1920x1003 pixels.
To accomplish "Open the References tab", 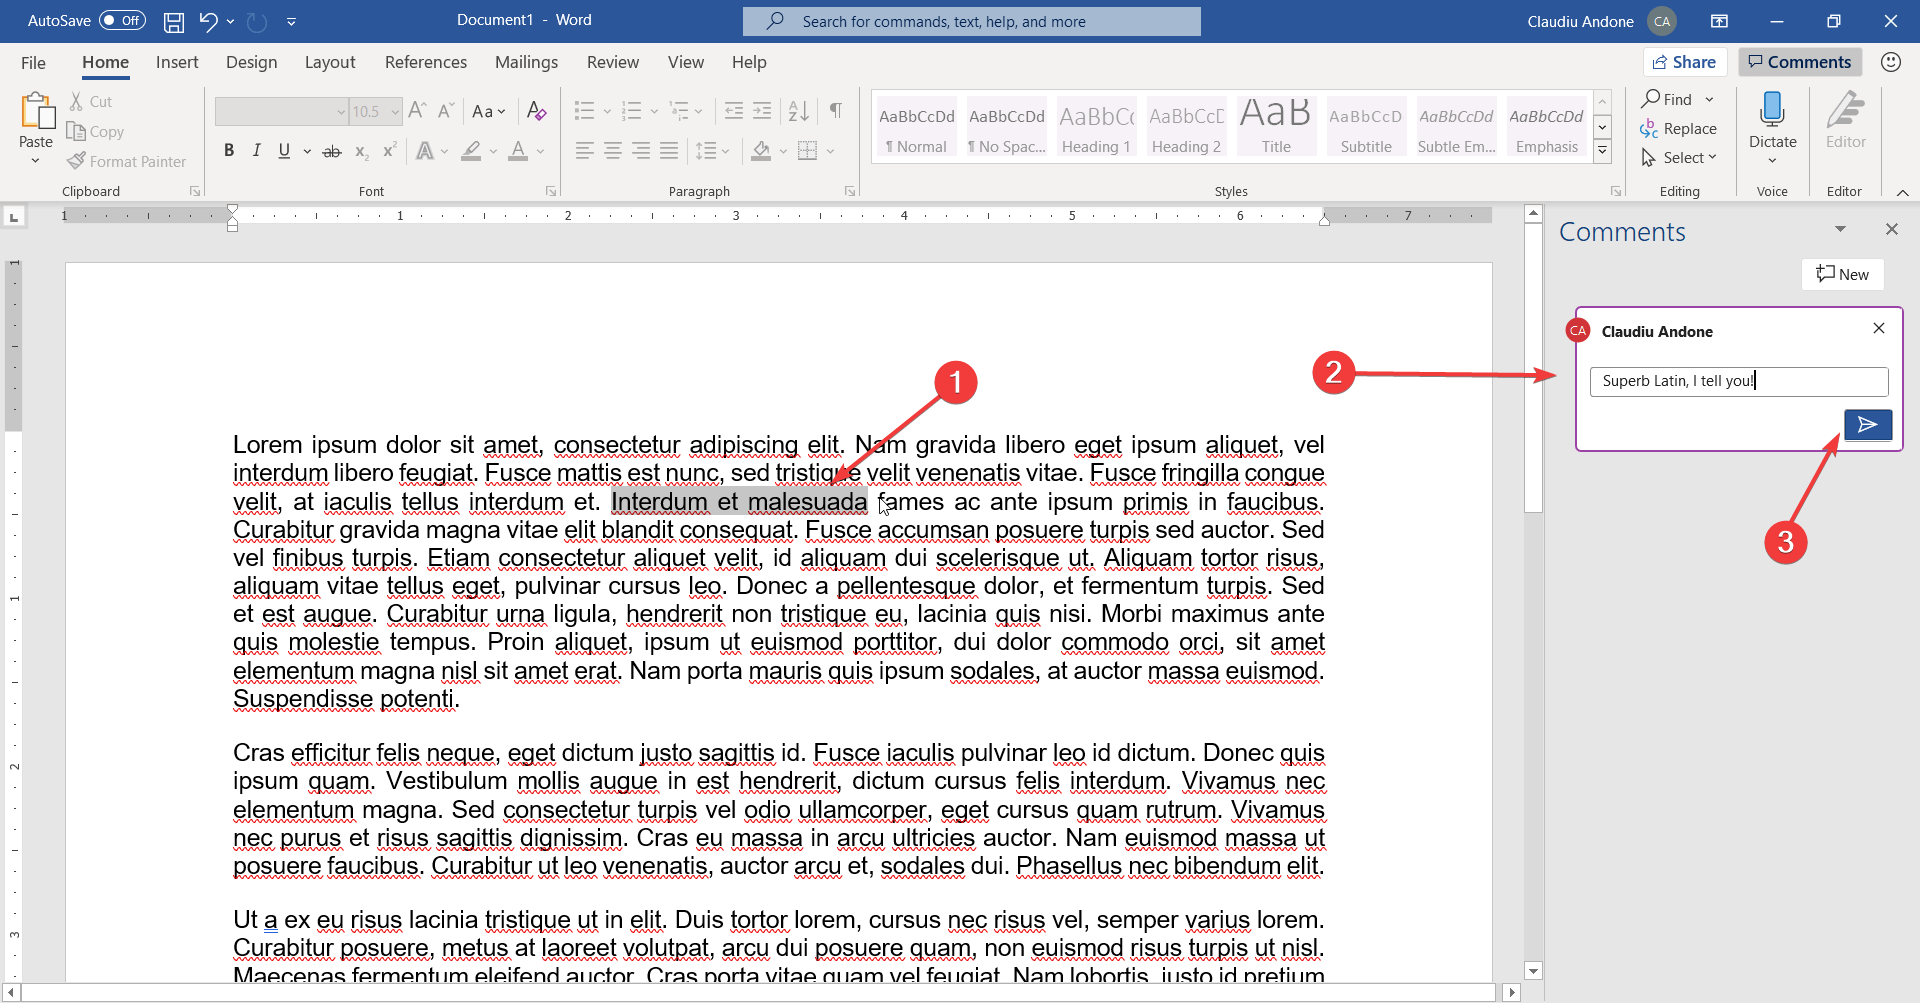I will pyautogui.click(x=426, y=62).
